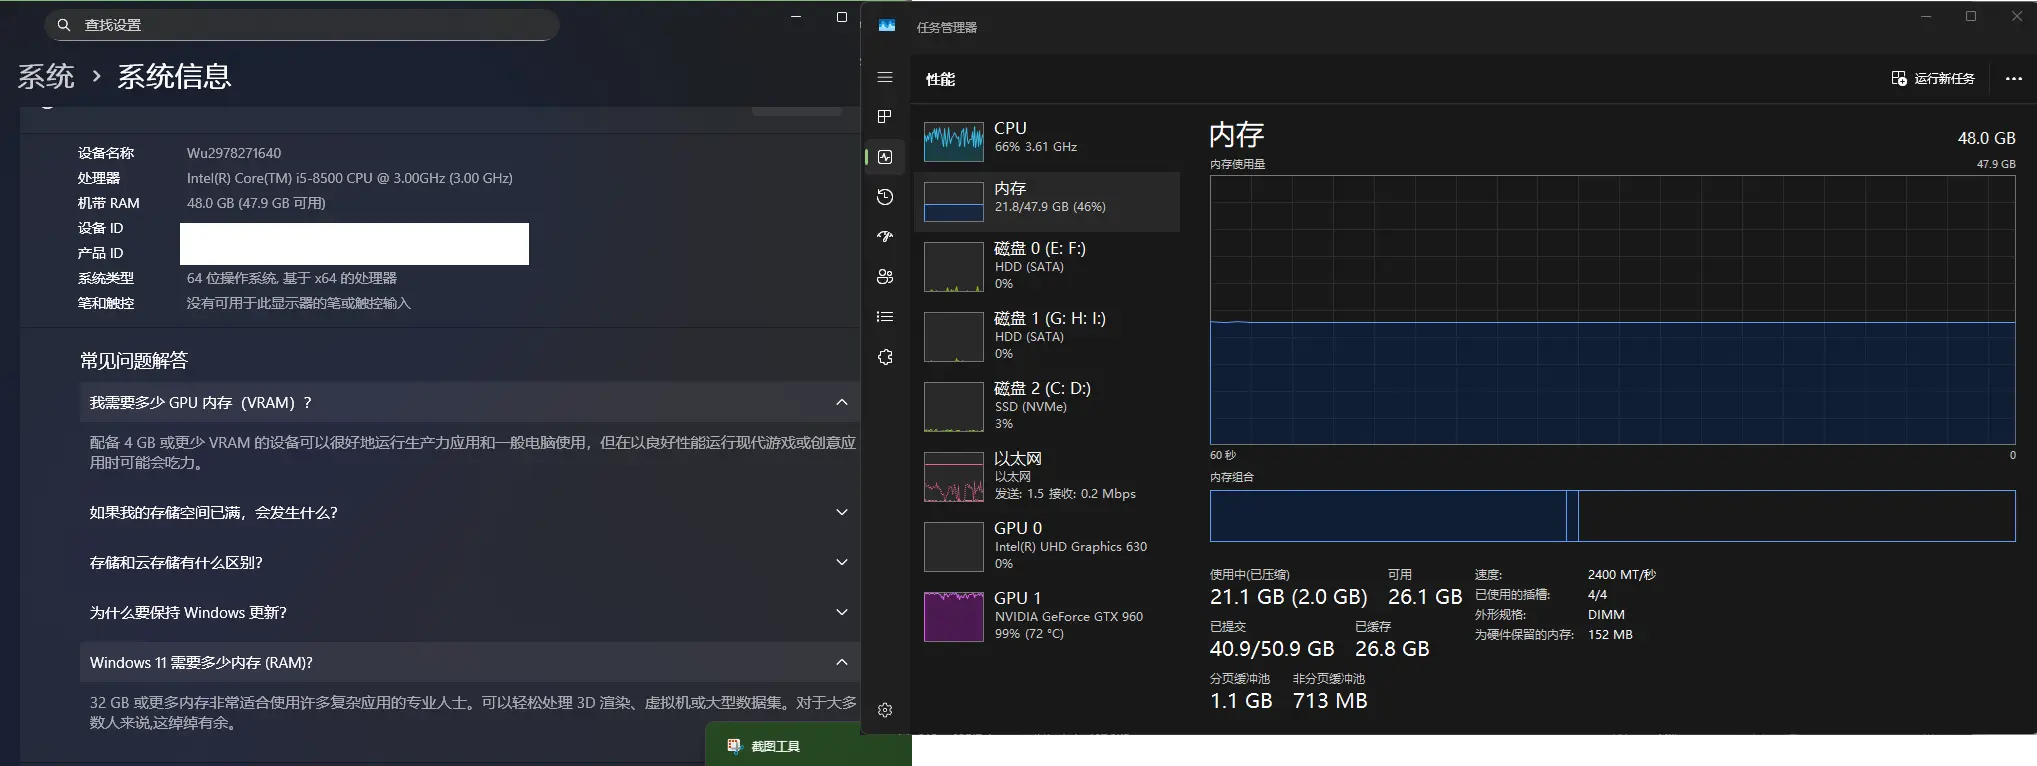Collapse Windows 11 需要多少内存 question
The height and width of the screenshot is (766, 2037).
[841, 662]
